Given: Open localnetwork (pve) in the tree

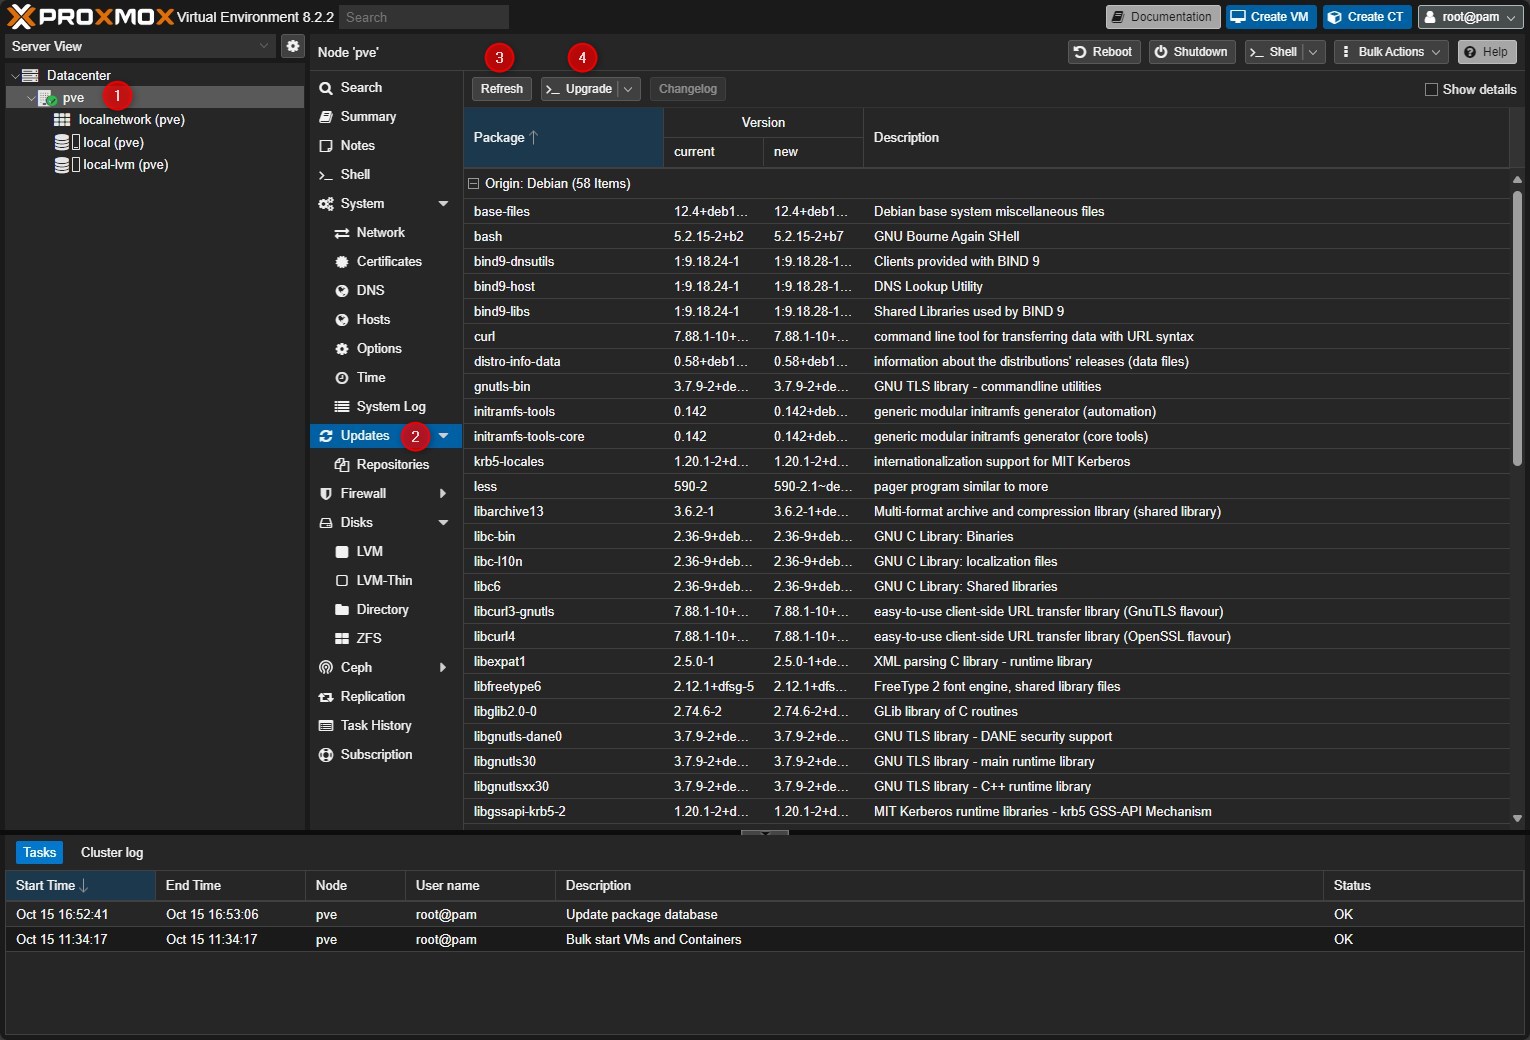Looking at the screenshot, I should (131, 120).
